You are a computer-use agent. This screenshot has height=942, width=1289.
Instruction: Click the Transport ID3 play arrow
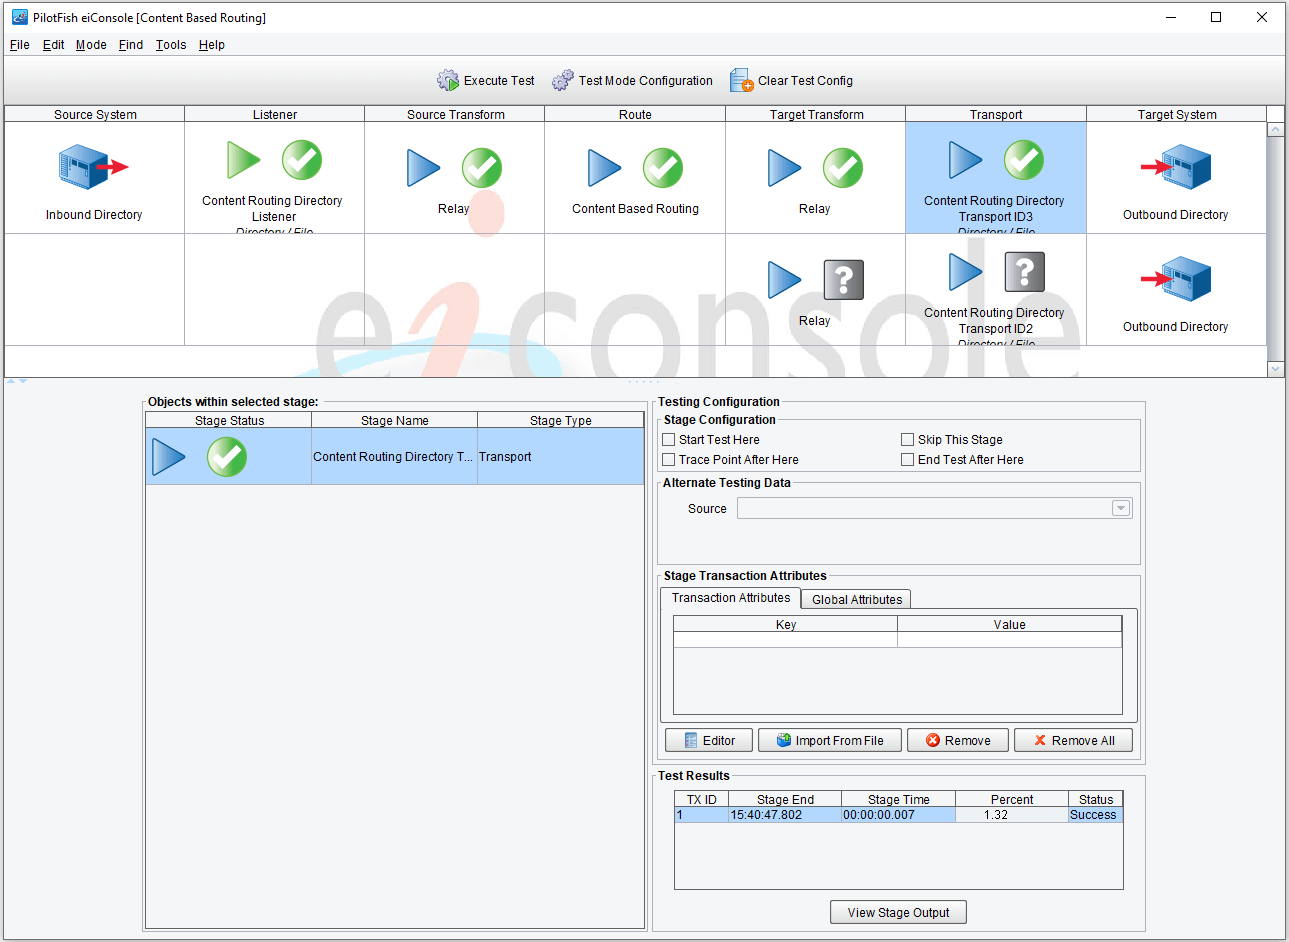pyautogui.click(x=965, y=160)
